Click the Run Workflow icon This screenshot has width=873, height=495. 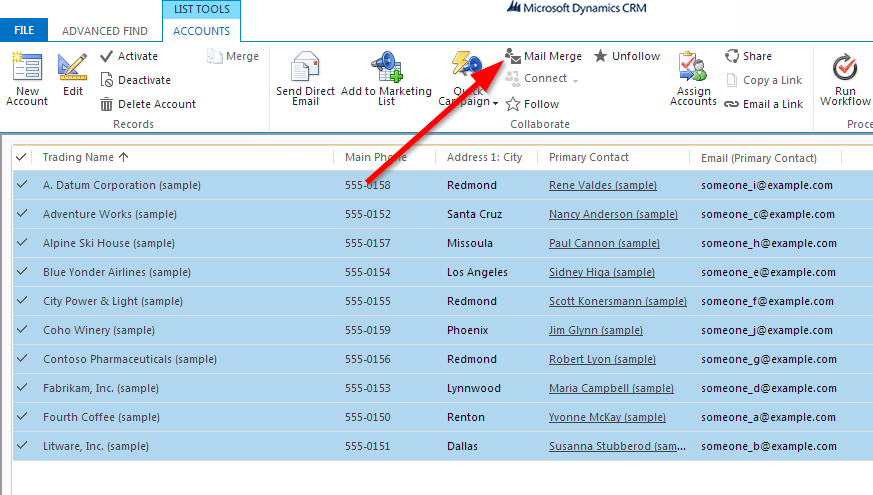pyautogui.click(x=845, y=67)
